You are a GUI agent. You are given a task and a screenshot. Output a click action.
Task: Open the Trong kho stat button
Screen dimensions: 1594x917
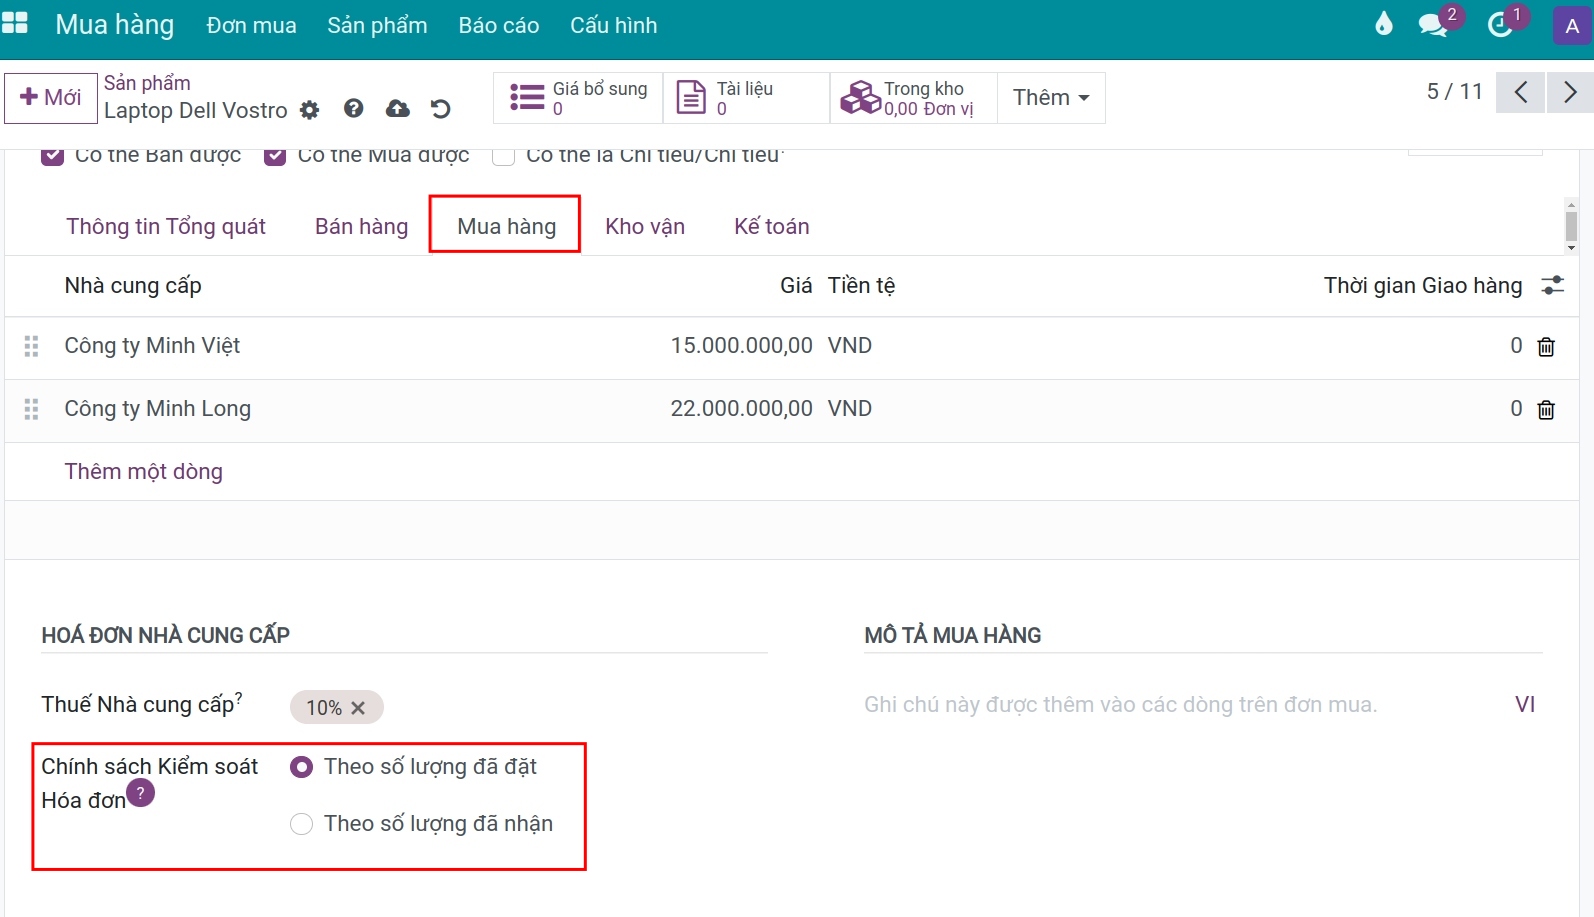point(913,98)
